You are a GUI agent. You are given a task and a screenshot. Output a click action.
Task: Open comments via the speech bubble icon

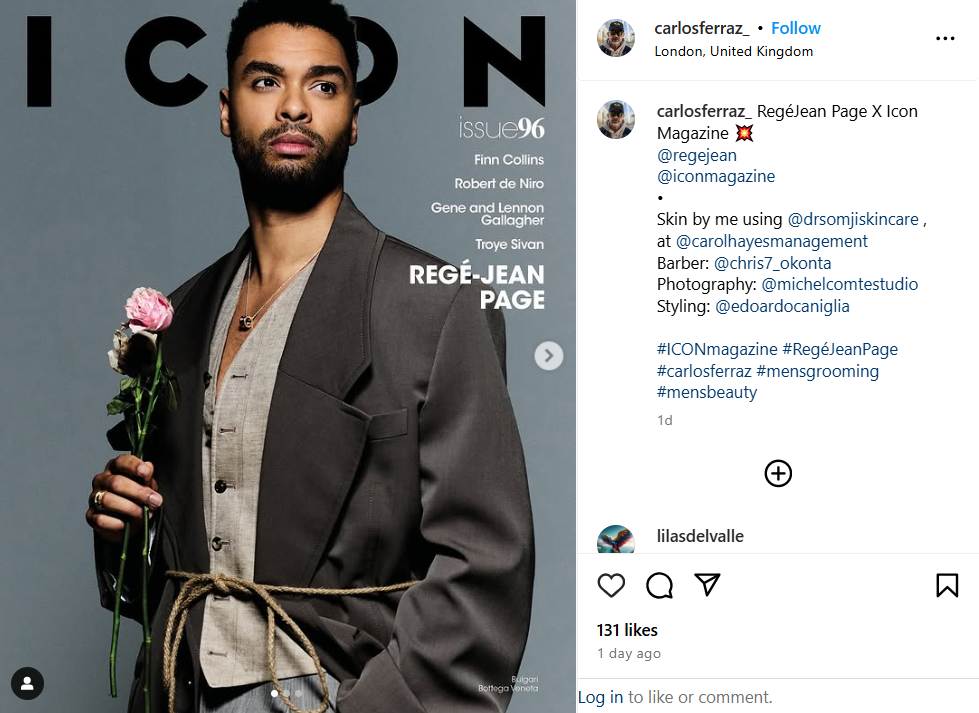(659, 585)
